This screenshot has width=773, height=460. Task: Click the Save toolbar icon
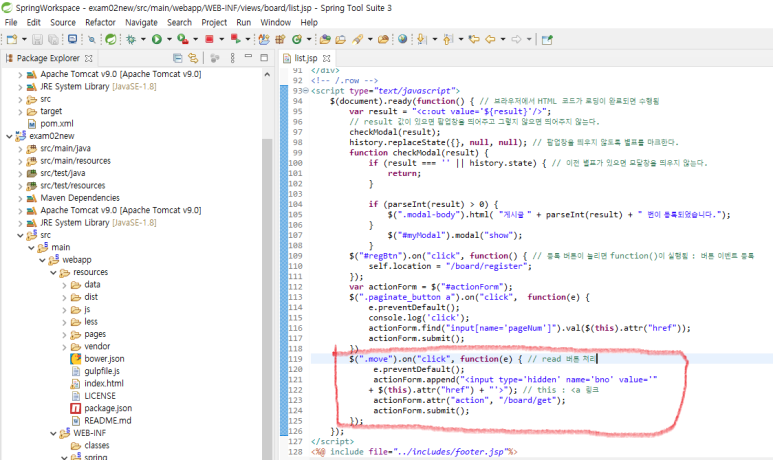tap(37, 39)
